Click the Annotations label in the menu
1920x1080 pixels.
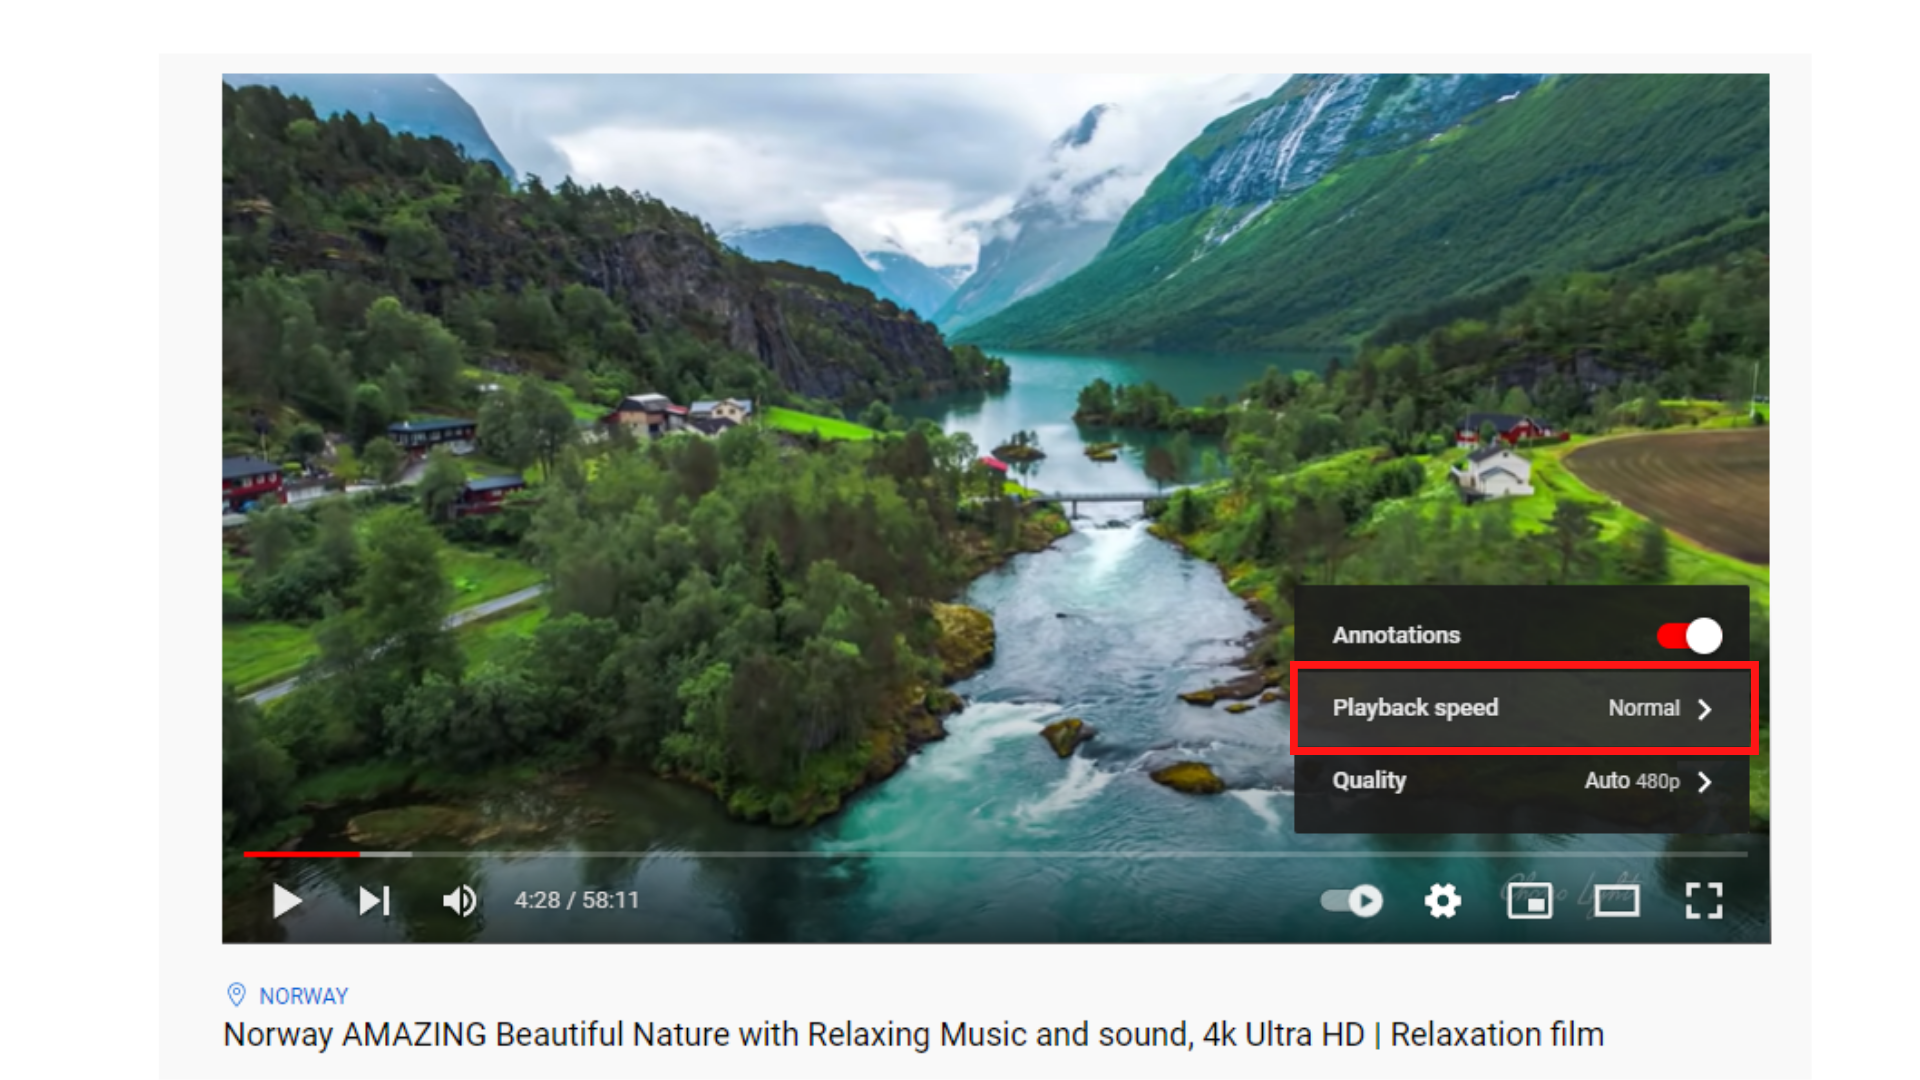click(x=1396, y=635)
